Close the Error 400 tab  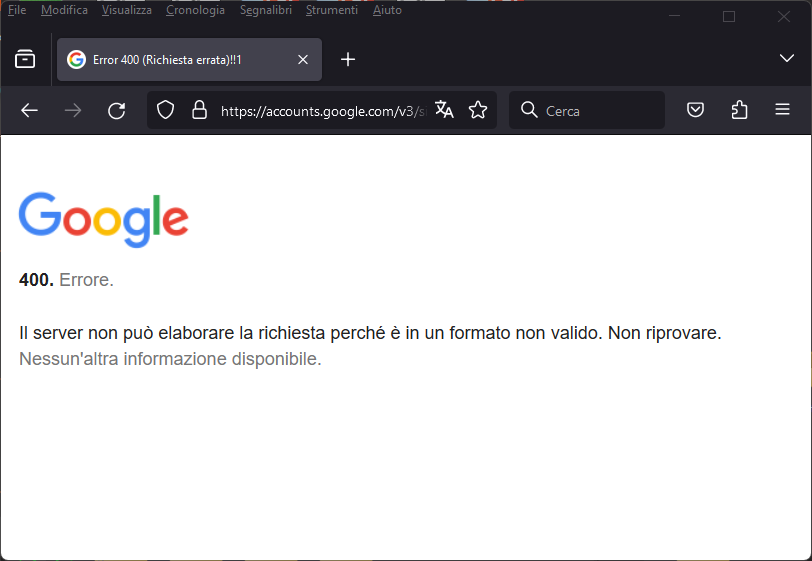[x=303, y=60]
